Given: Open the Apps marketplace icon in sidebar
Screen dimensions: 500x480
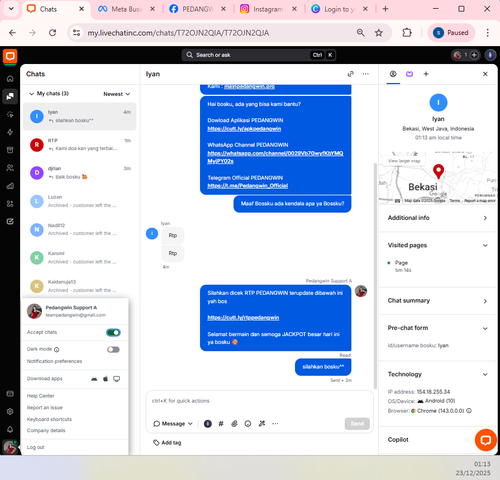Looking at the screenshot, I should pos(10,203).
